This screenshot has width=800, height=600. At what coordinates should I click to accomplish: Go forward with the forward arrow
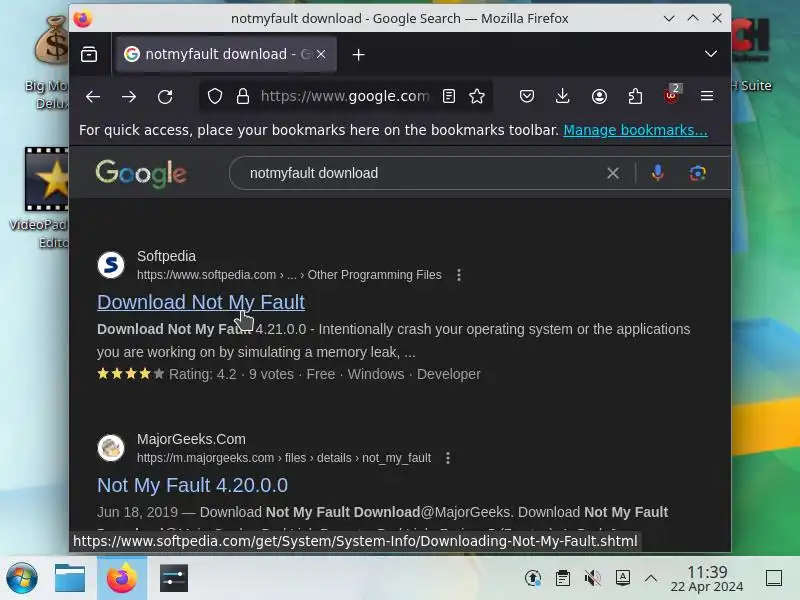tap(129, 96)
